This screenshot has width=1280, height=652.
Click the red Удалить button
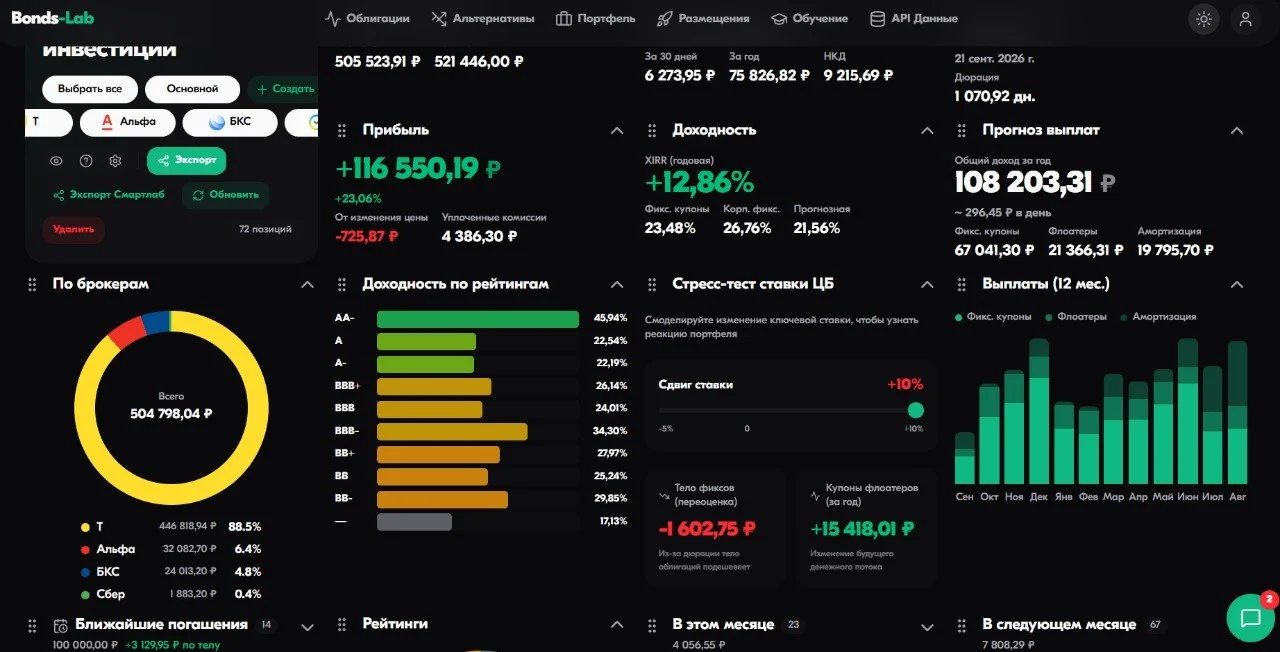73,229
